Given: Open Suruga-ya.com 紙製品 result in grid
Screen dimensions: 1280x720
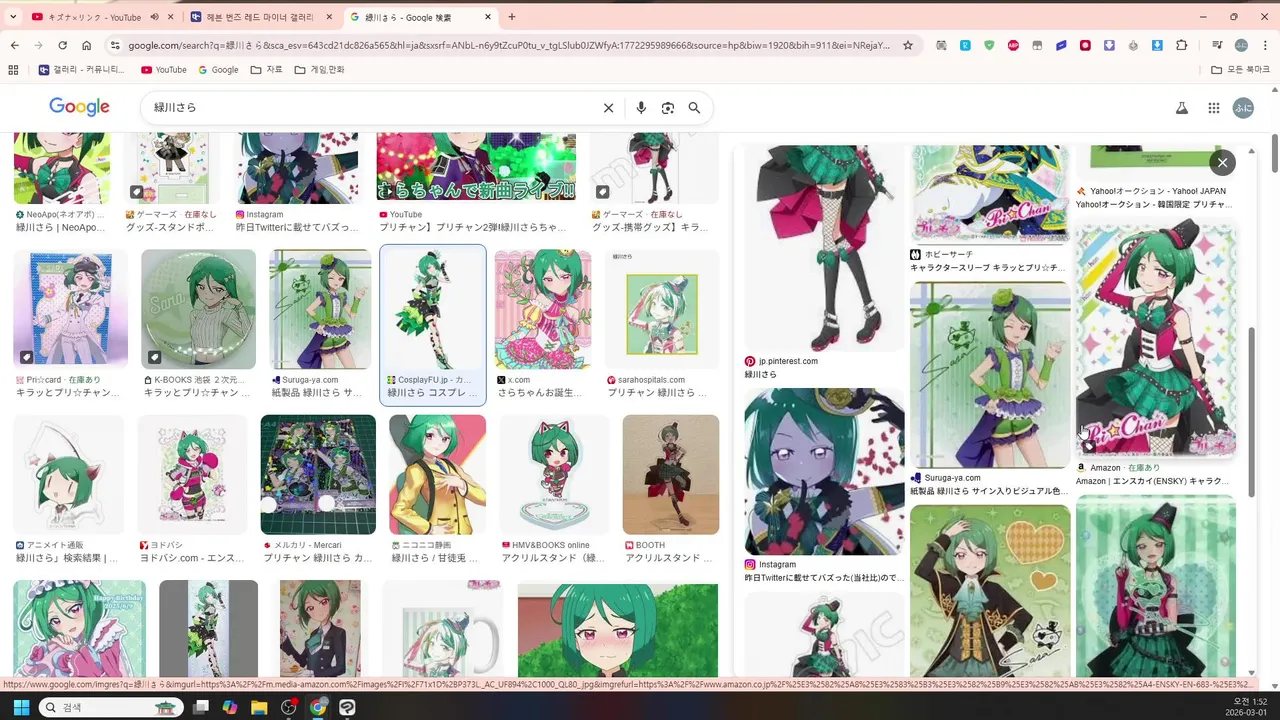Looking at the screenshot, I should (x=320, y=310).
